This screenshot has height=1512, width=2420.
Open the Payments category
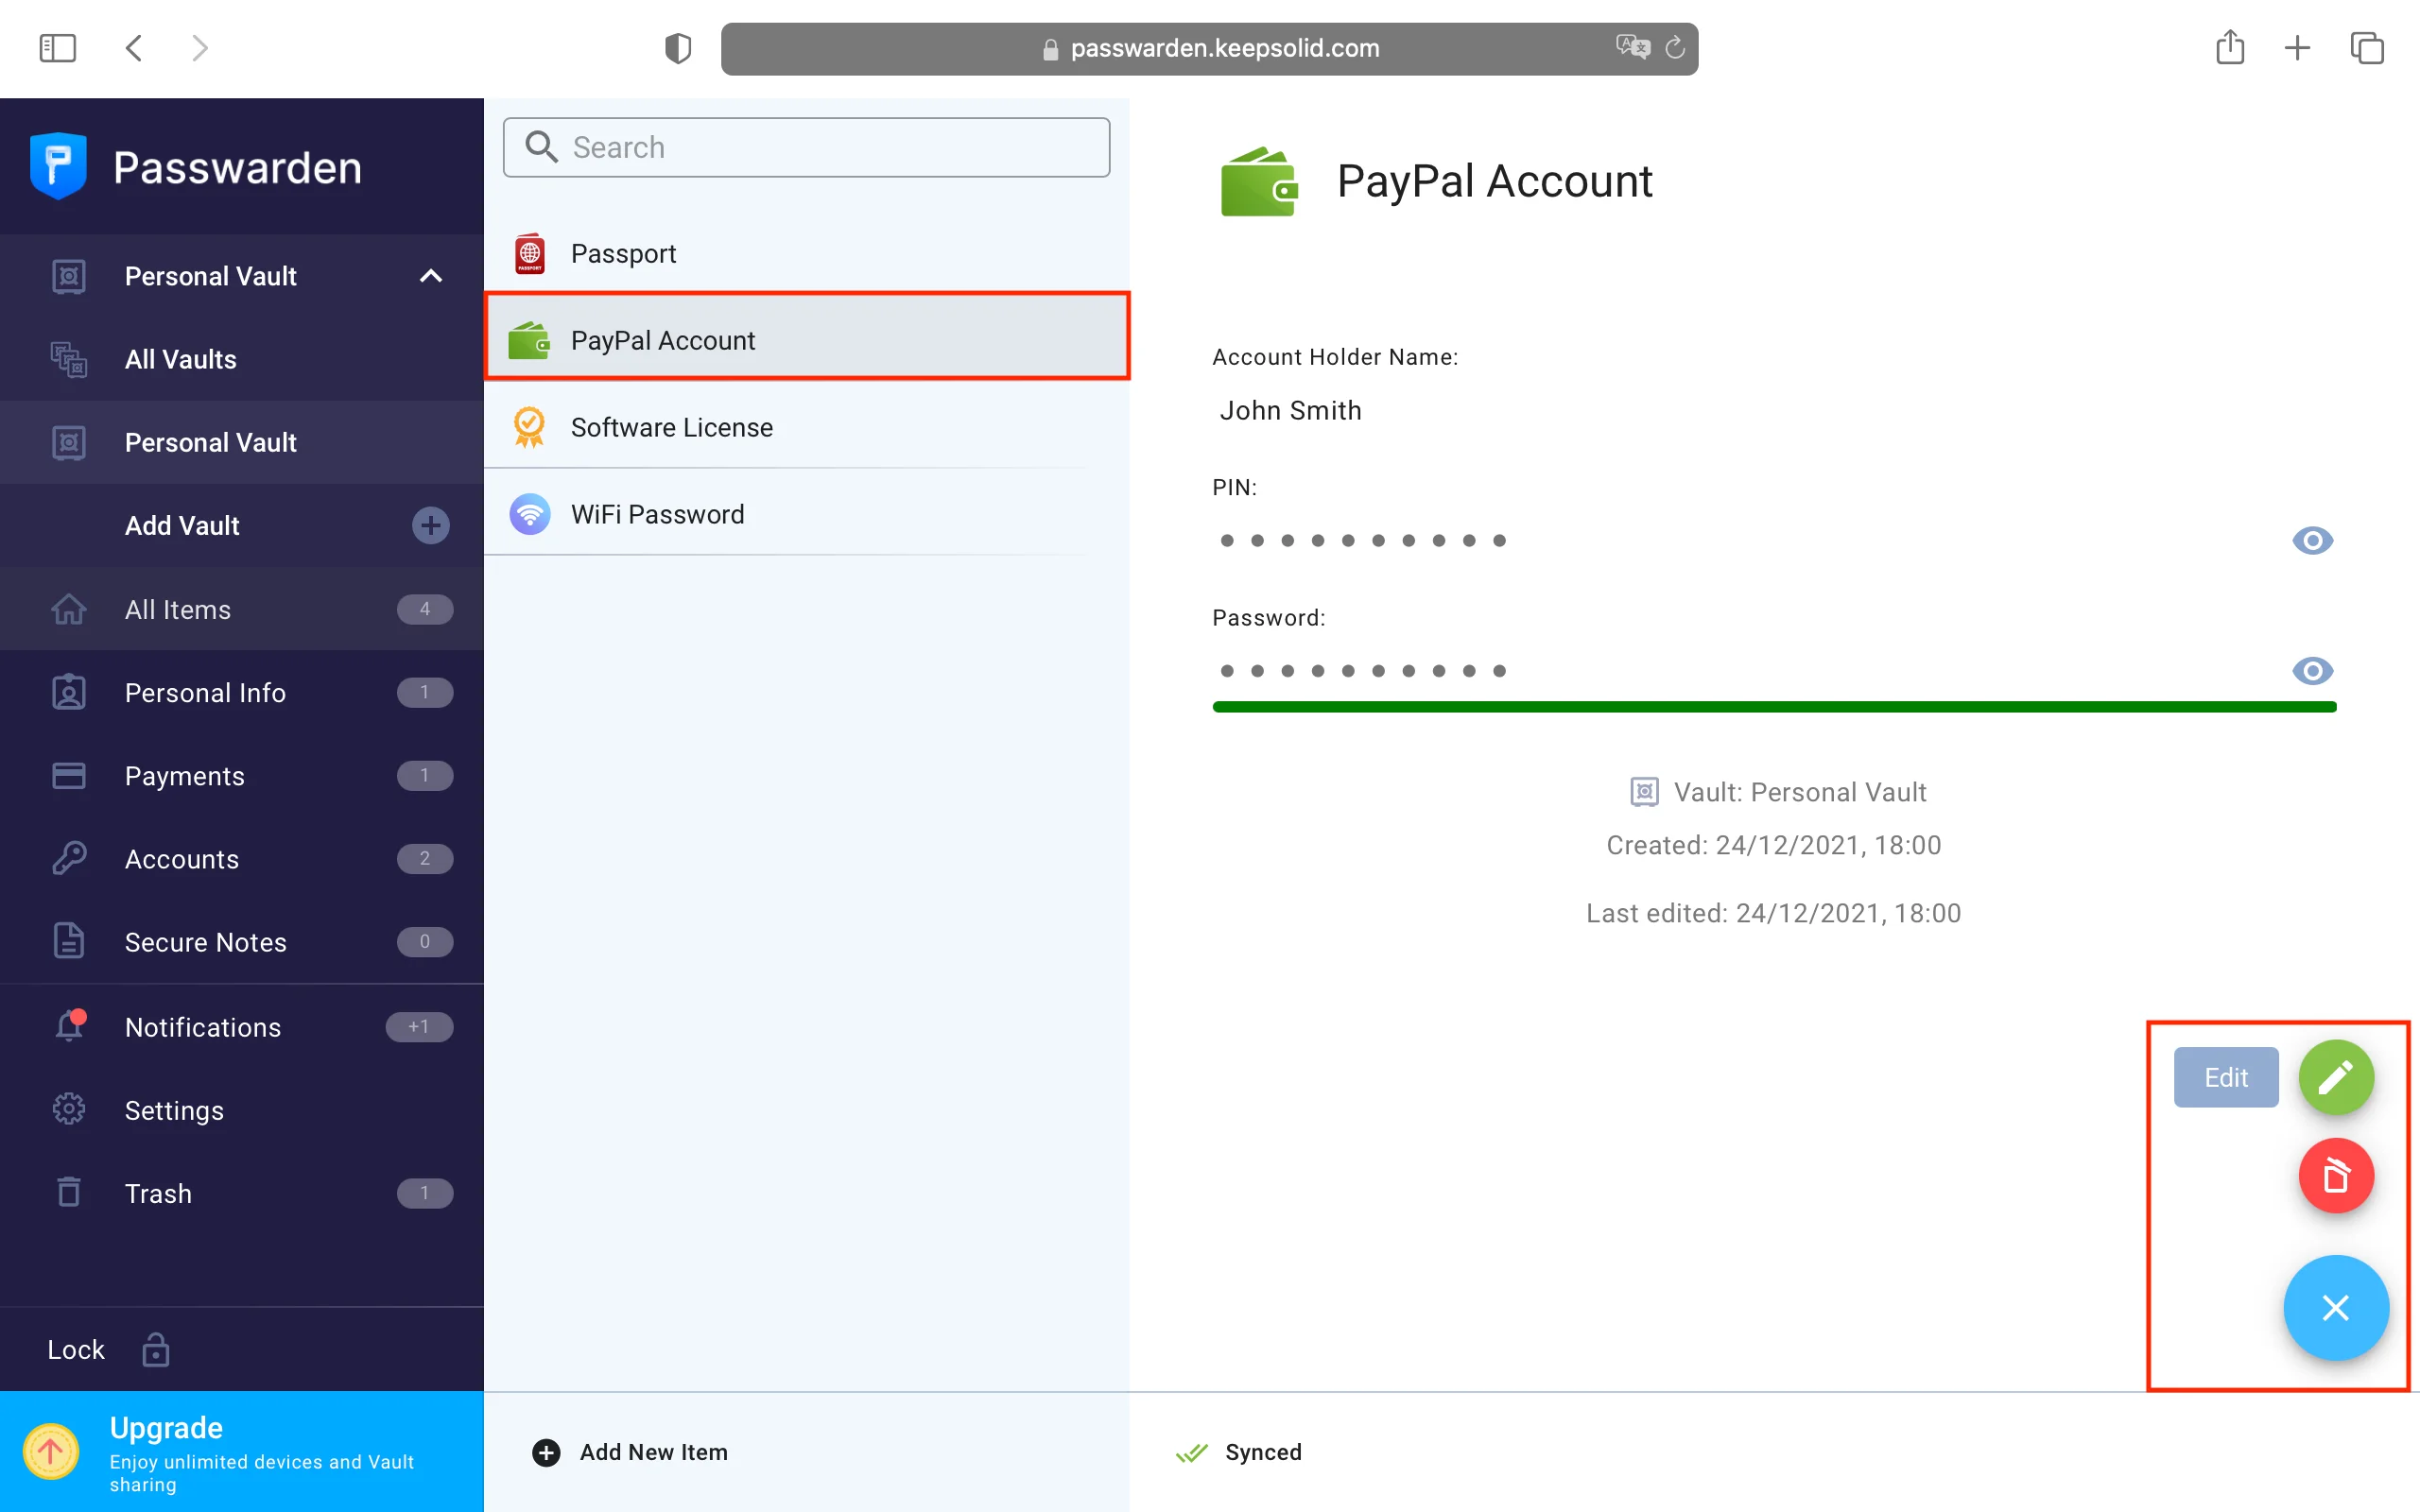coord(184,776)
